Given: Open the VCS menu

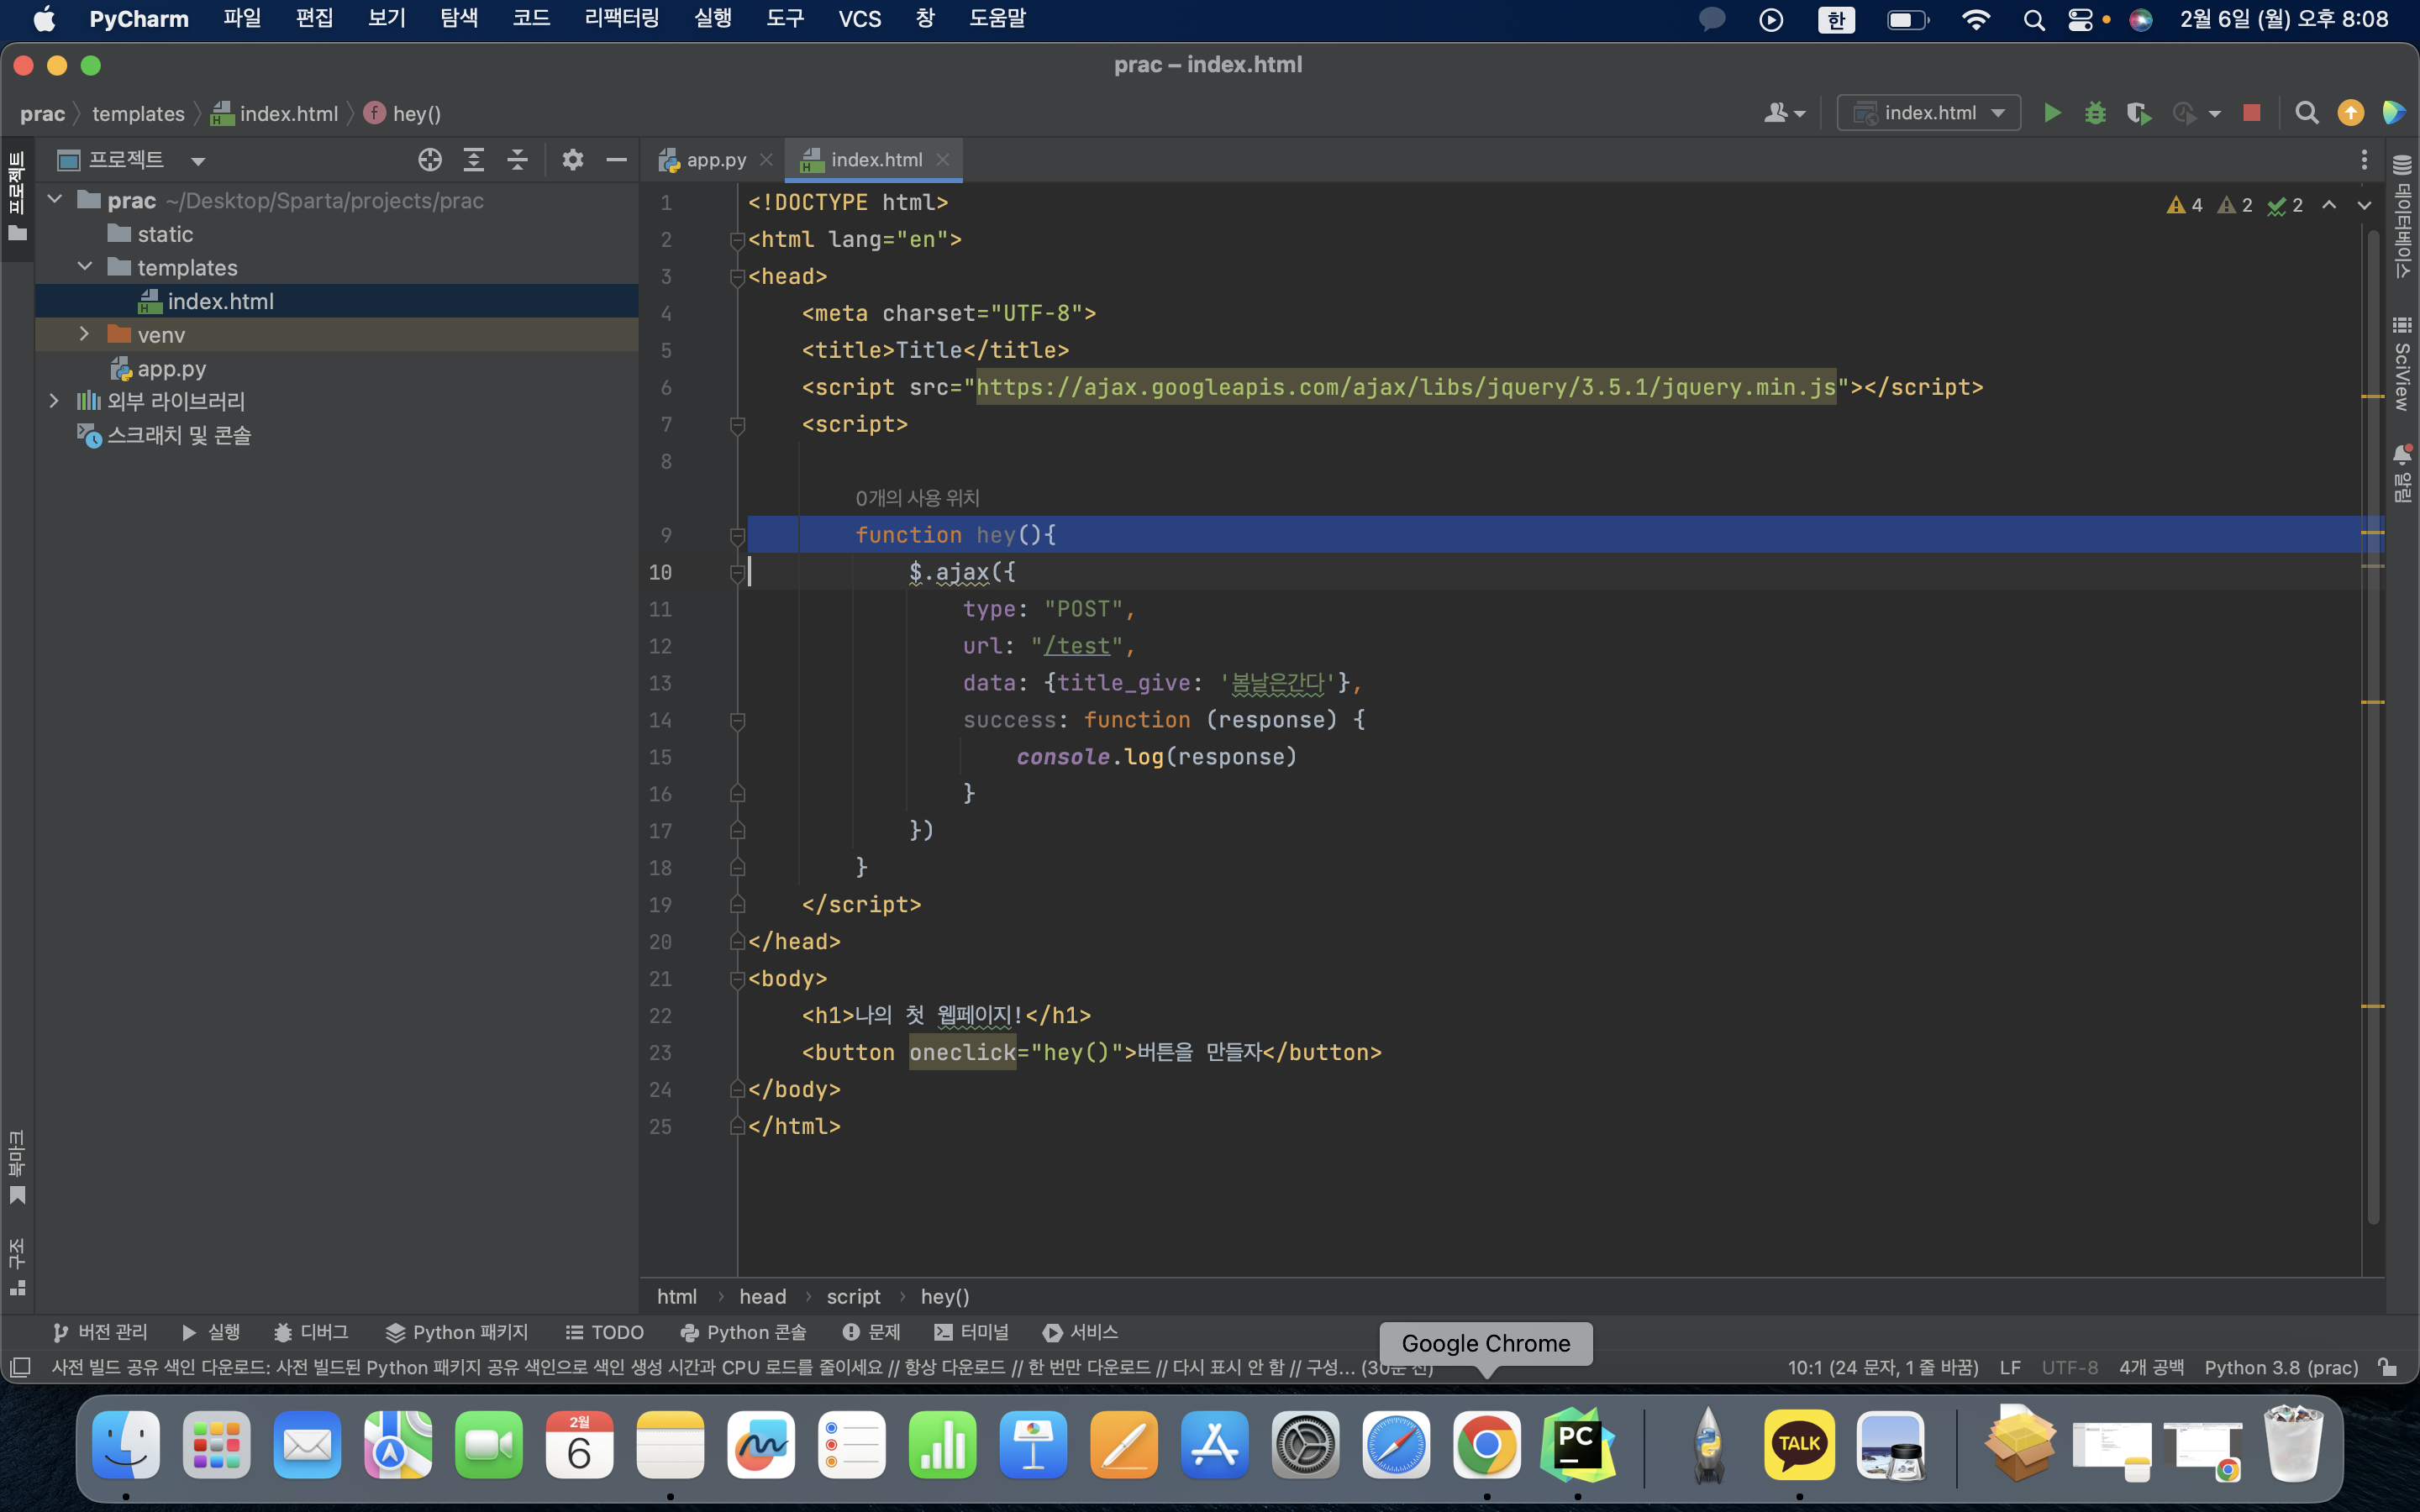Looking at the screenshot, I should pyautogui.click(x=860, y=19).
